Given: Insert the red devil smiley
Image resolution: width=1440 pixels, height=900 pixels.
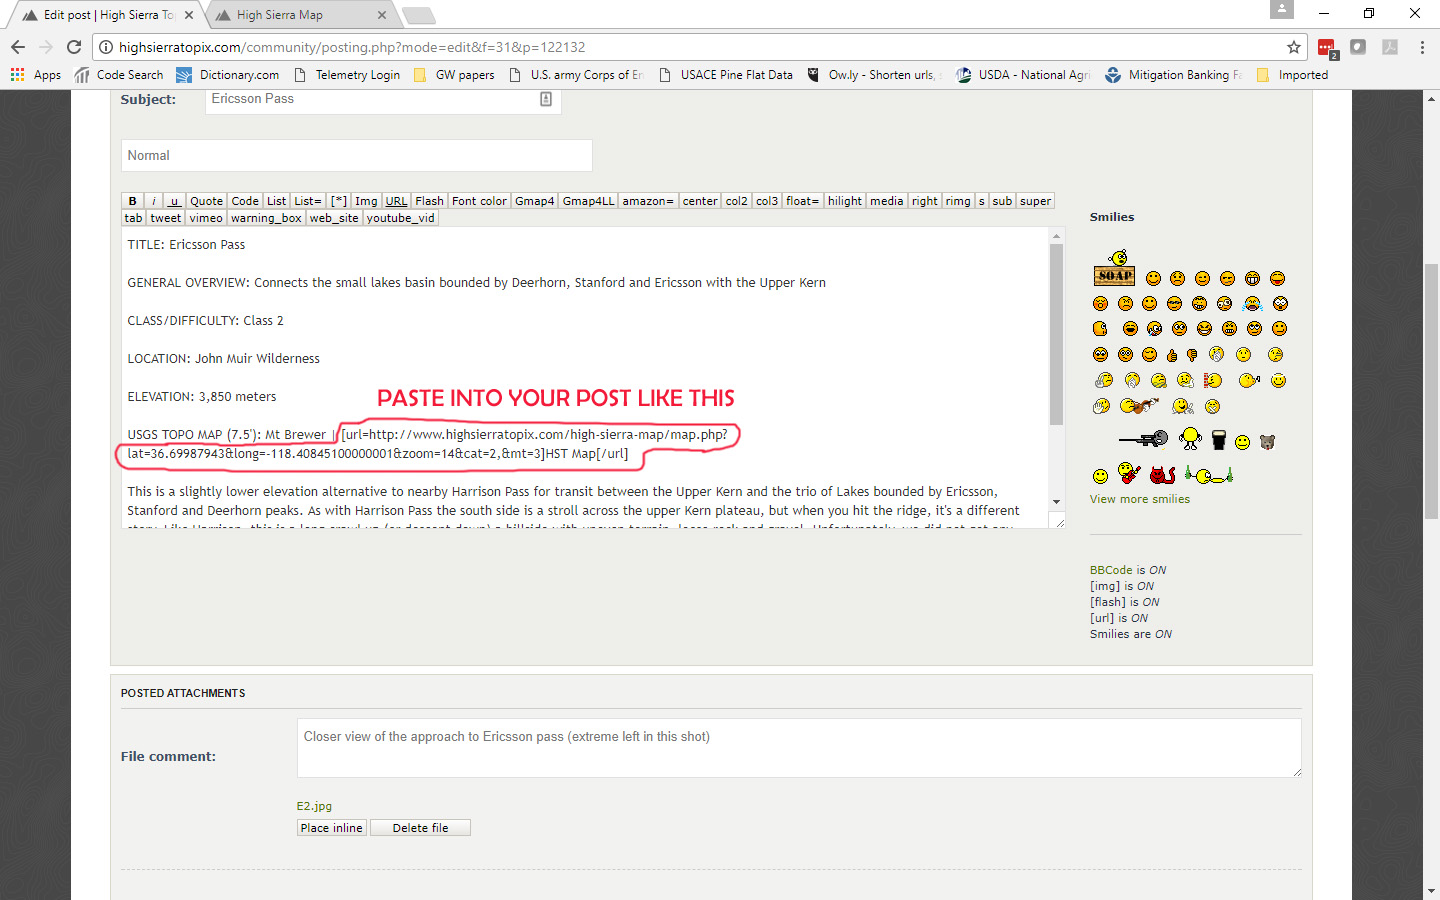Looking at the screenshot, I should (x=1162, y=475).
